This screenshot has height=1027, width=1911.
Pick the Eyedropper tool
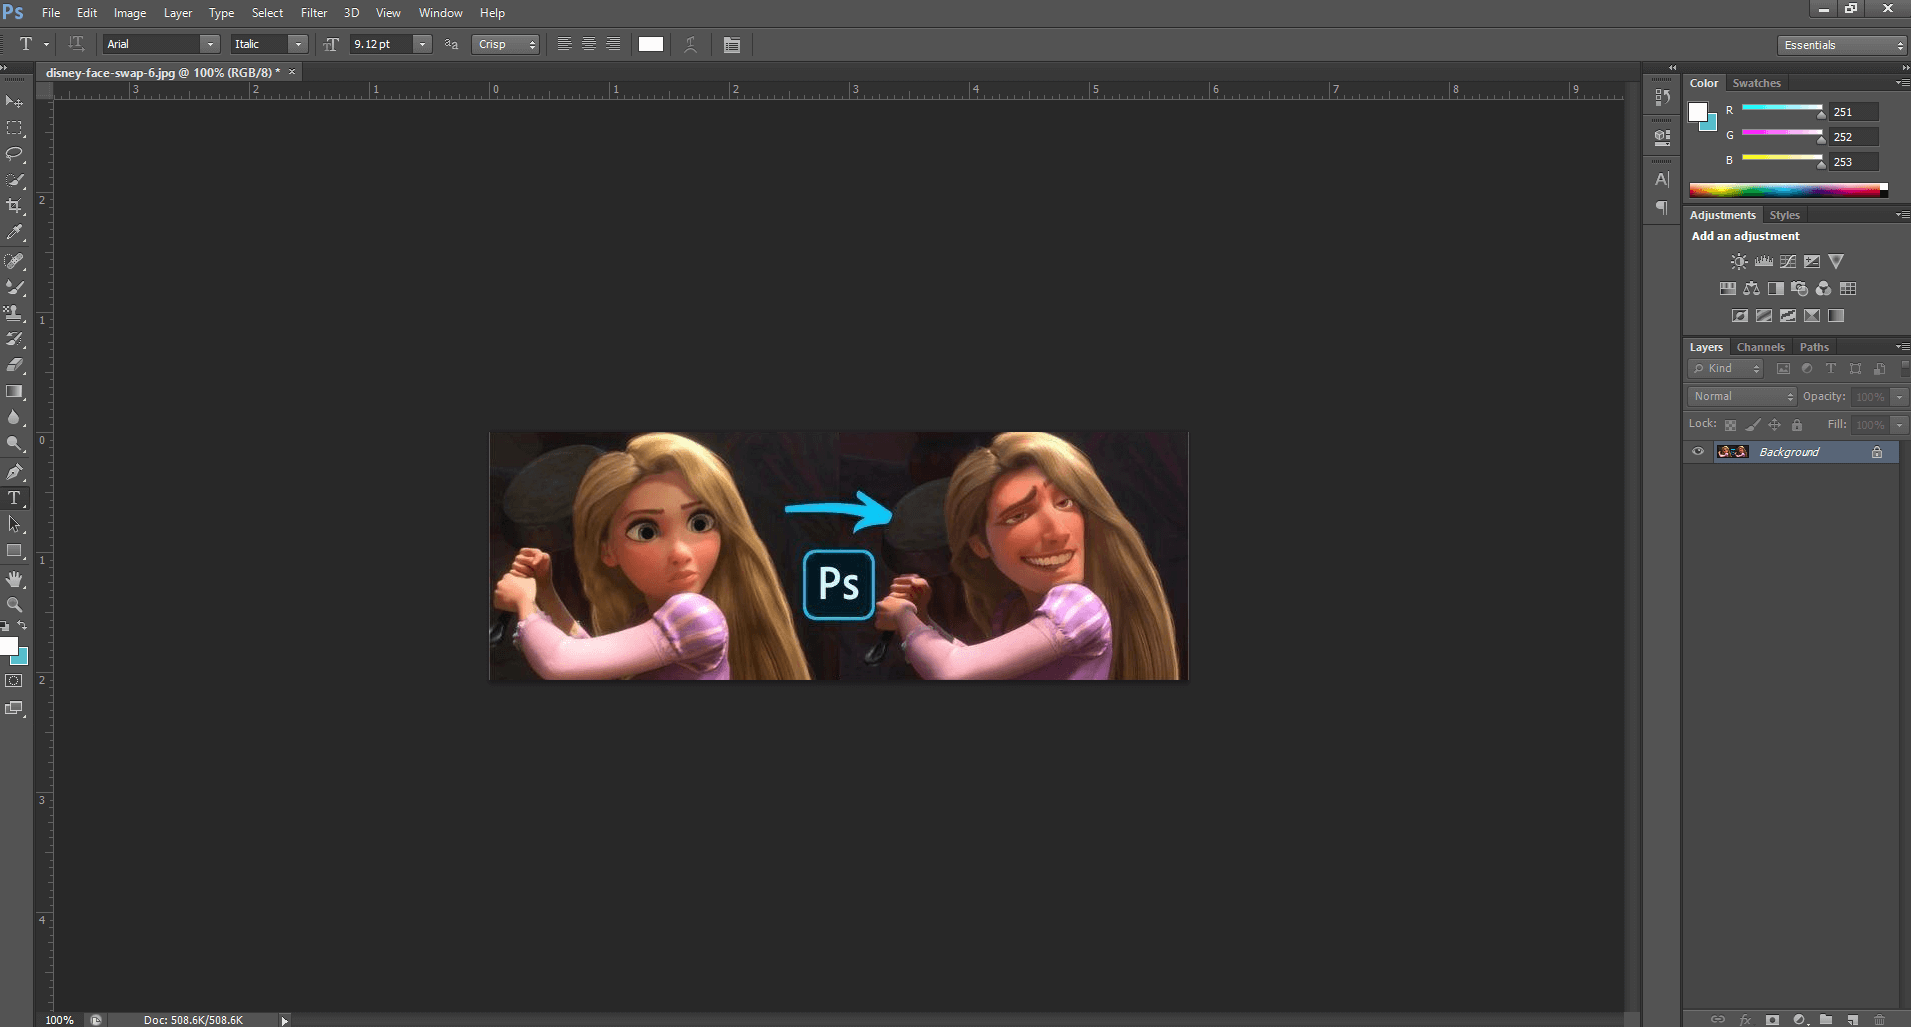tap(14, 232)
